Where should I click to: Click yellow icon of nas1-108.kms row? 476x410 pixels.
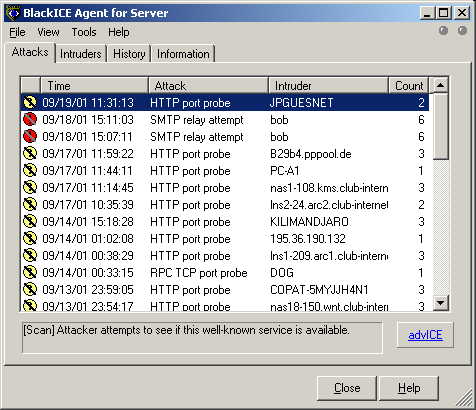[x=30, y=187]
